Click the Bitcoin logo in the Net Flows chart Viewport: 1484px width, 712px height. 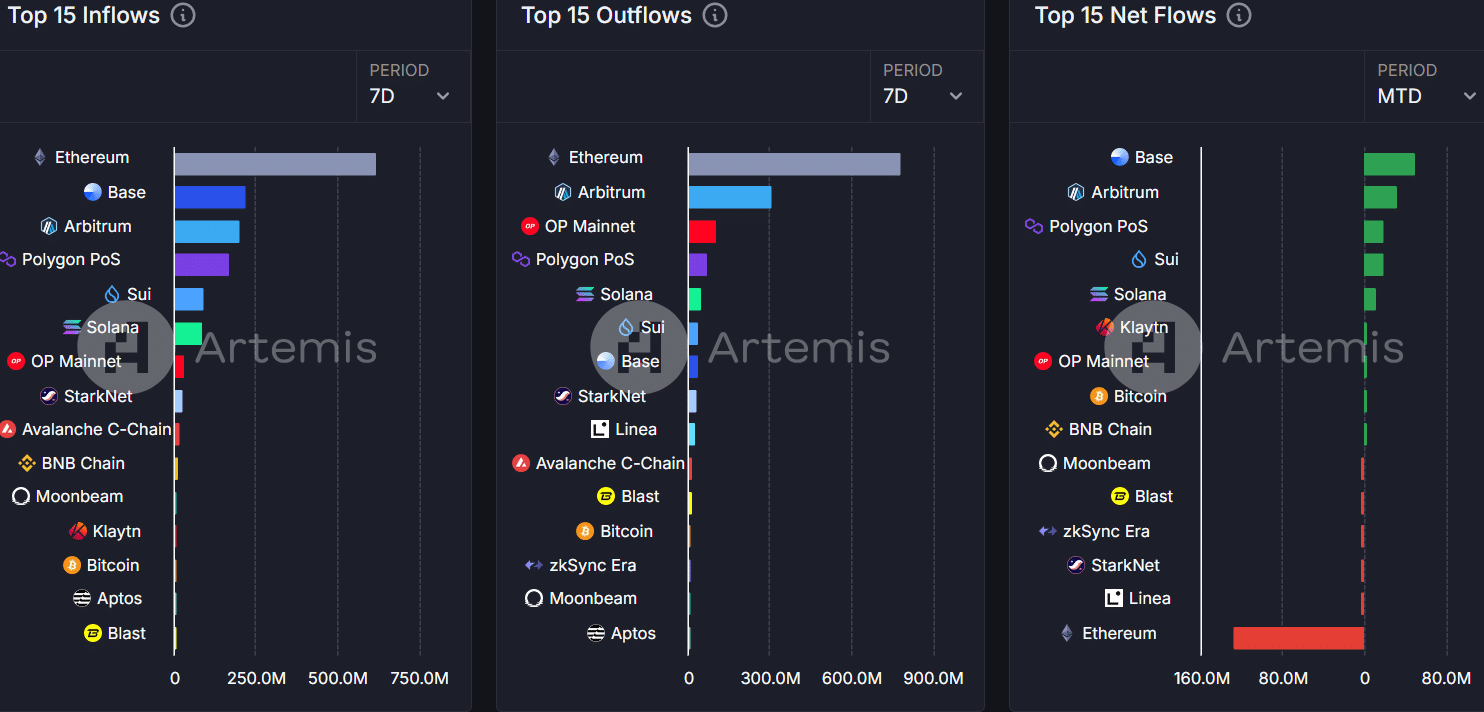tap(1099, 396)
